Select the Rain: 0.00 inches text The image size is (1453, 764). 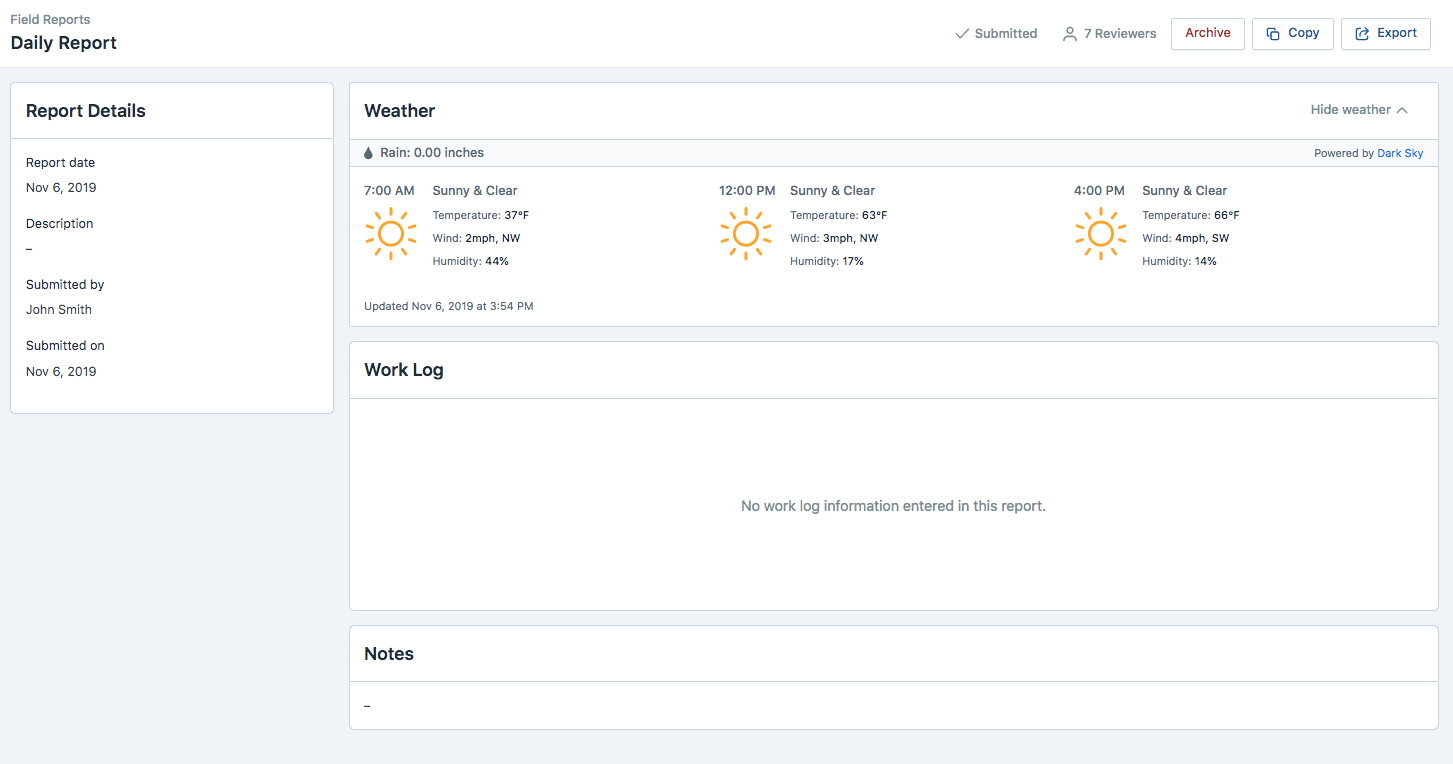click(432, 153)
